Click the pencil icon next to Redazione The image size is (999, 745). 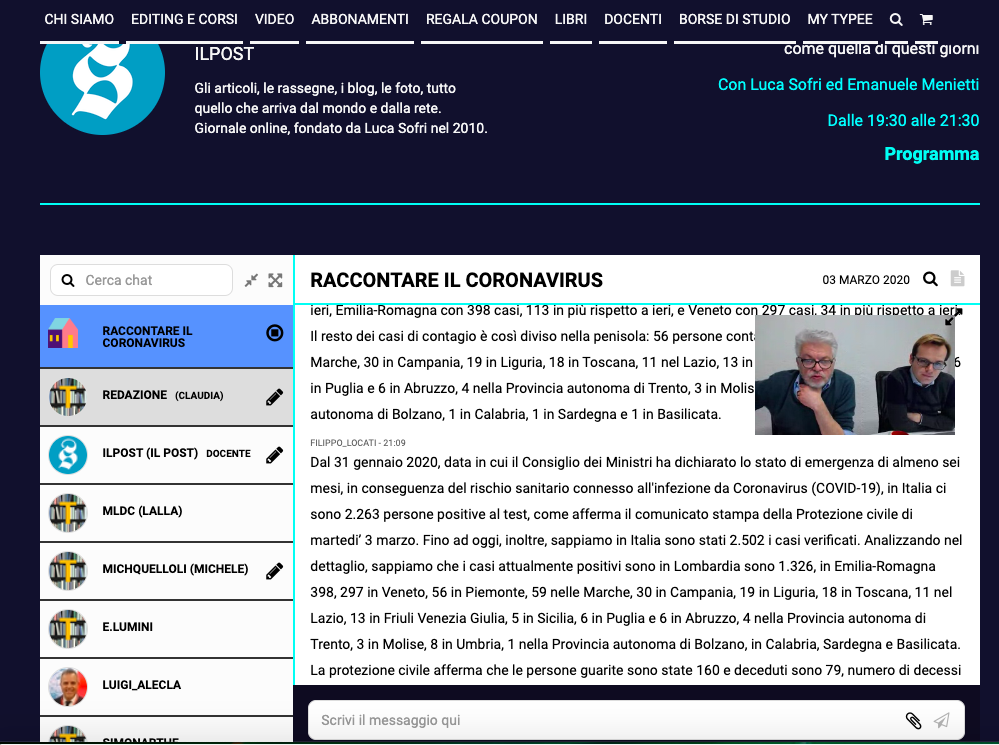[274, 397]
